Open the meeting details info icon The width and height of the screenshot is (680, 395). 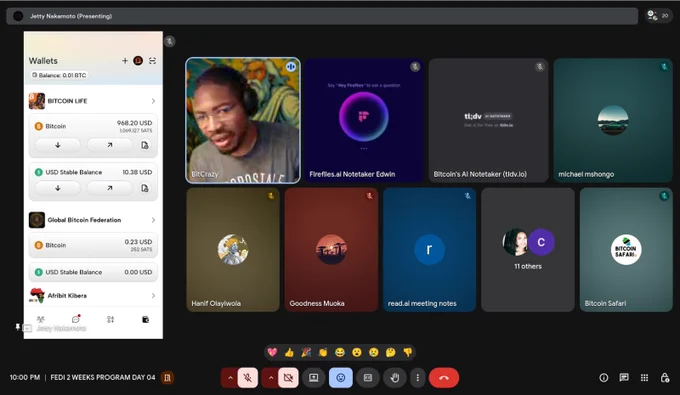tap(604, 378)
